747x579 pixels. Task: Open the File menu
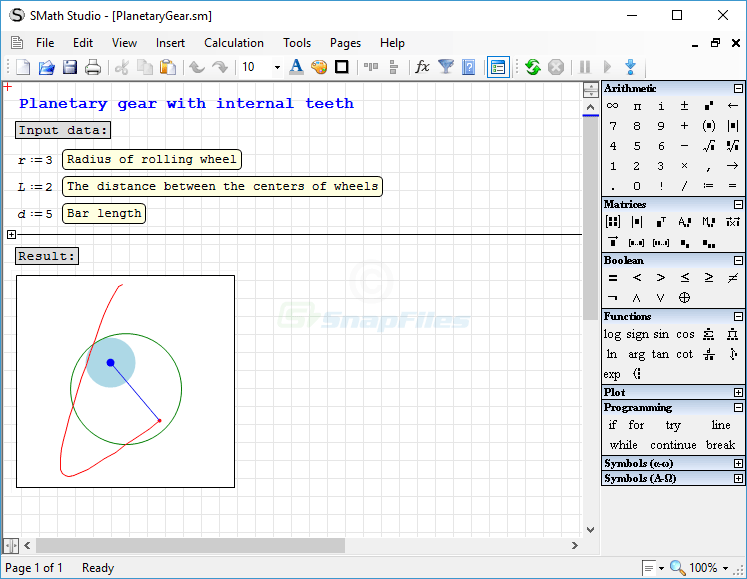(x=45, y=43)
